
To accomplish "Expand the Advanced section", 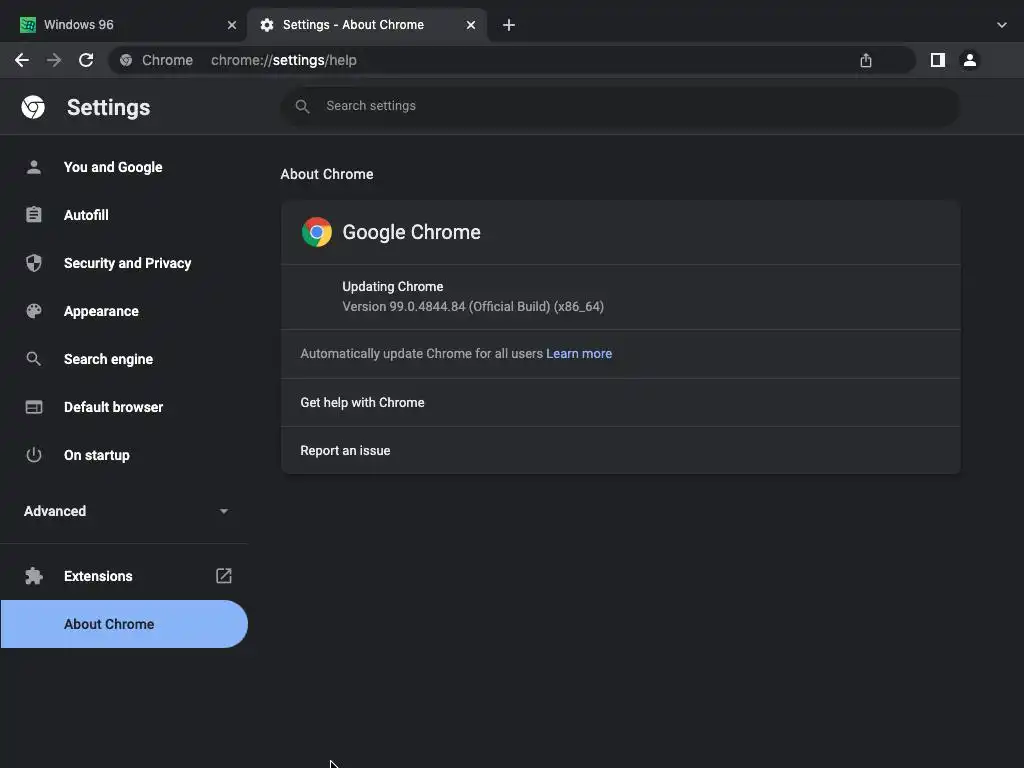I will point(124,511).
